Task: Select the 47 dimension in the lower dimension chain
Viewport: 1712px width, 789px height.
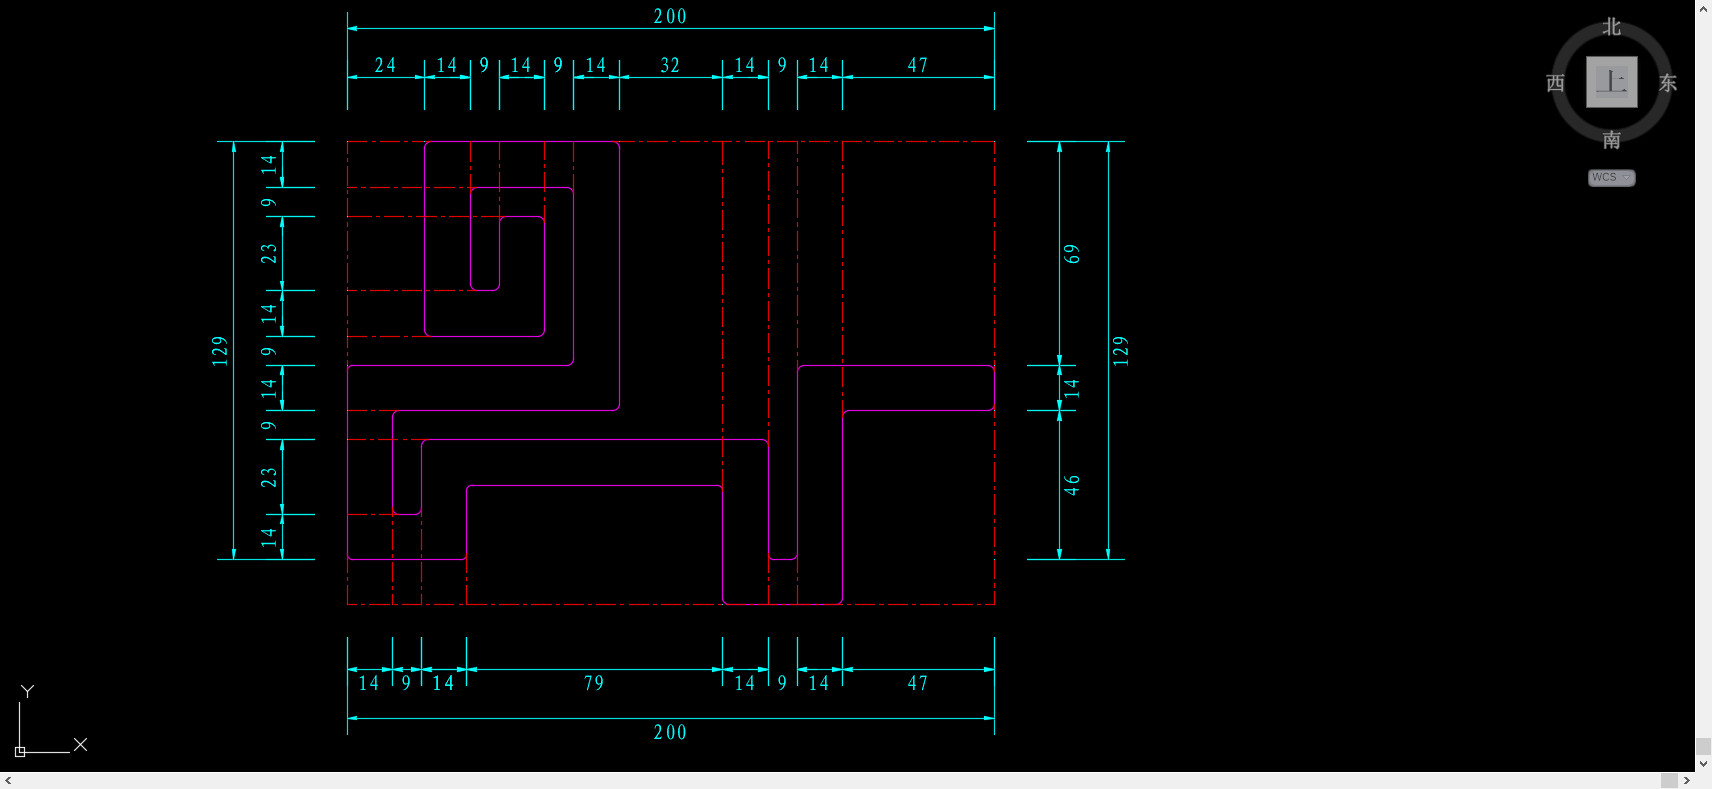Action: (x=918, y=683)
